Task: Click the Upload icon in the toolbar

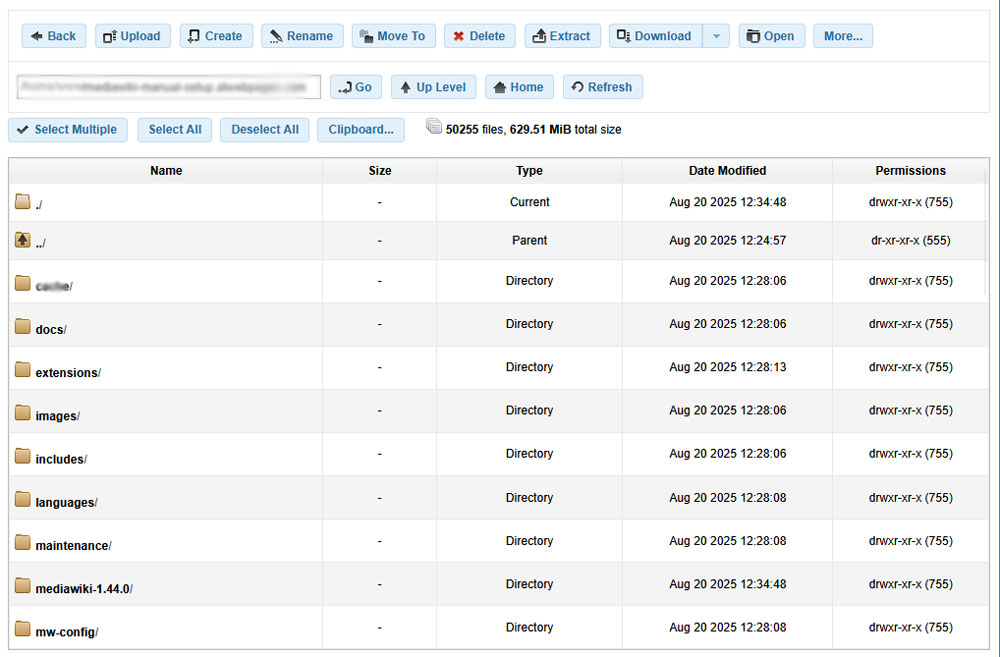Action: [x=110, y=35]
